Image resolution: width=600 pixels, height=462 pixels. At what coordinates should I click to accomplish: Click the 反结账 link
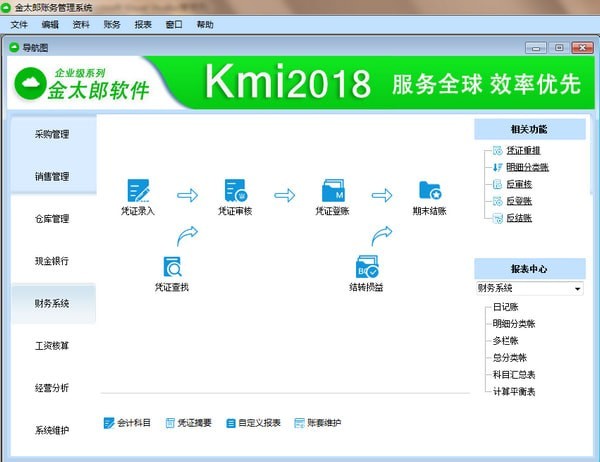pyautogui.click(x=519, y=218)
